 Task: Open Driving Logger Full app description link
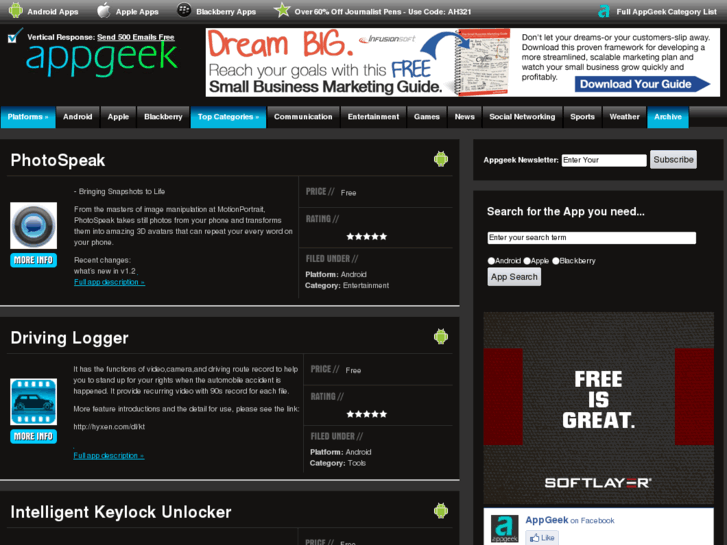coord(109,455)
